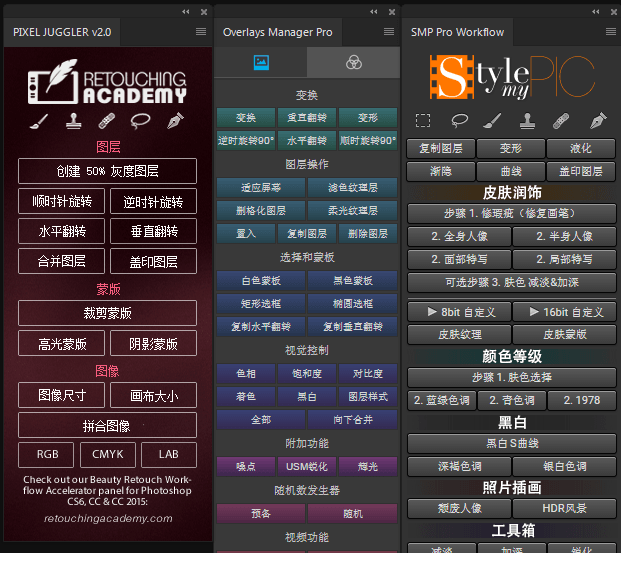621x576 pixels.
Task: Click 2. 1978 color grade button
Action: [582, 401]
